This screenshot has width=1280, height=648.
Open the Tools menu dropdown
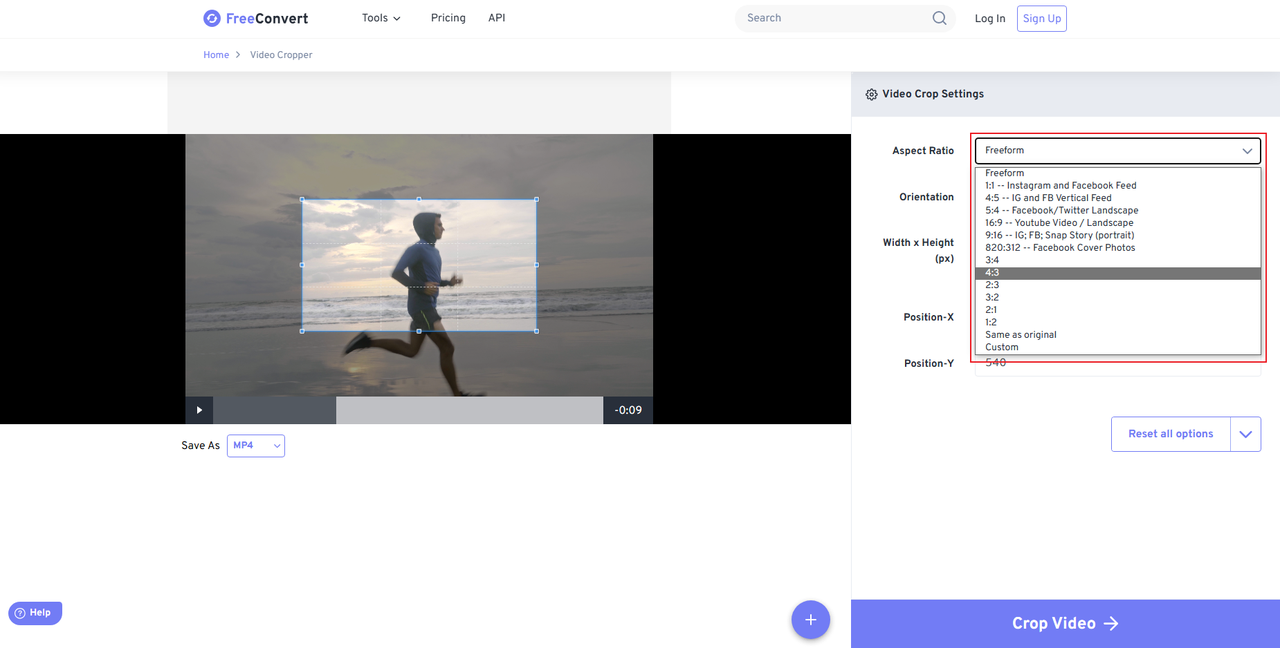pyautogui.click(x=381, y=18)
